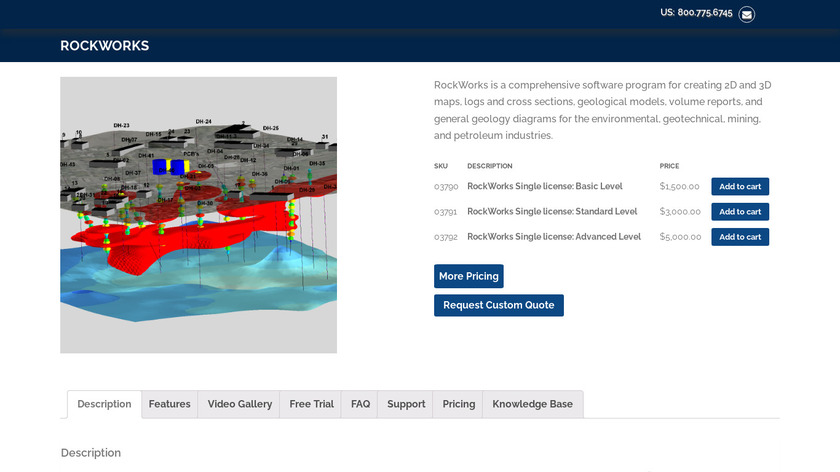
Task: Show the FAQ tab
Action: (360, 404)
